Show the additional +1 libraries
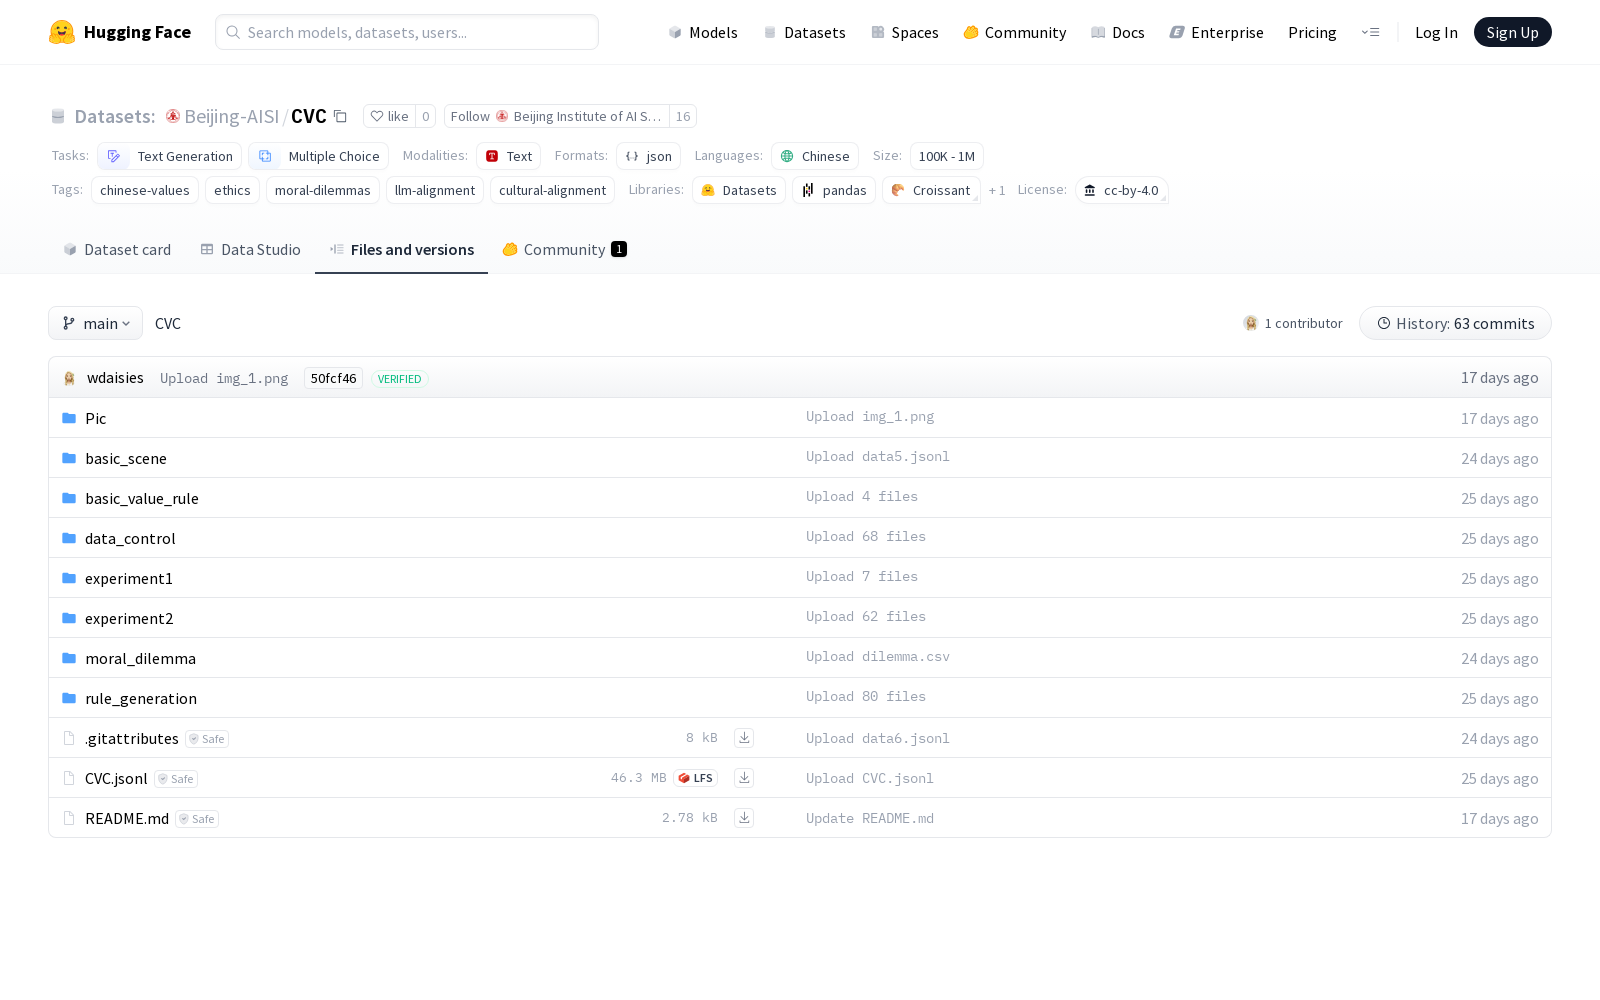Screen dimensions: 1600x1000 pyautogui.click(x=997, y=190)
